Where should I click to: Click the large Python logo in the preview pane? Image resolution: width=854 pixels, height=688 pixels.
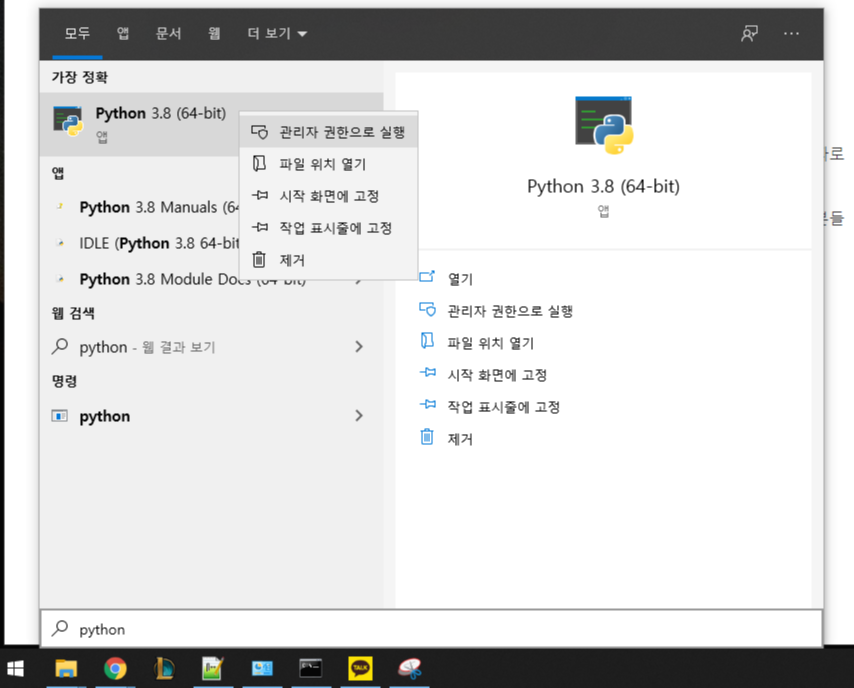click(x=604, y=125)
